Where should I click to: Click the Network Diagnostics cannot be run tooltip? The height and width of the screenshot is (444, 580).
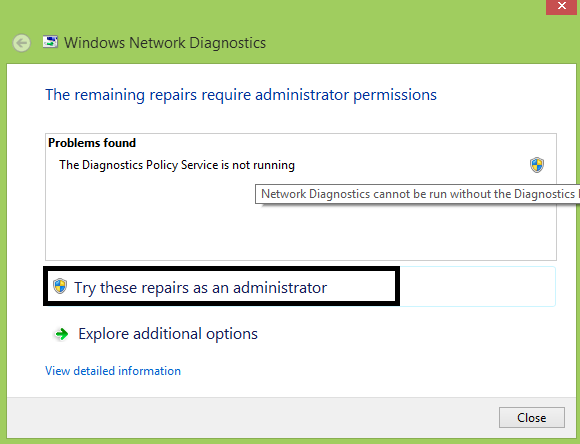(x=417, y=194)
